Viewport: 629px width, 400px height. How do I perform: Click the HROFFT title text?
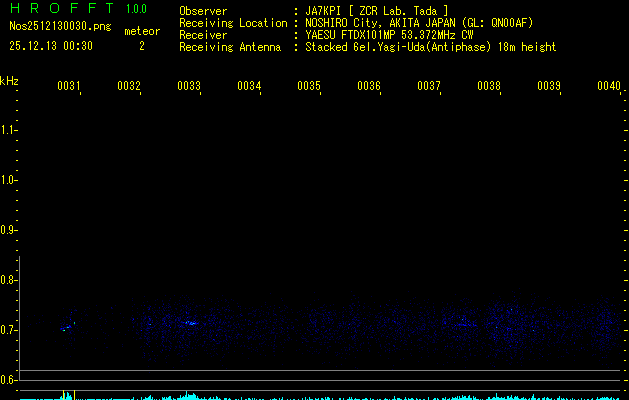[x=60, y=10]
